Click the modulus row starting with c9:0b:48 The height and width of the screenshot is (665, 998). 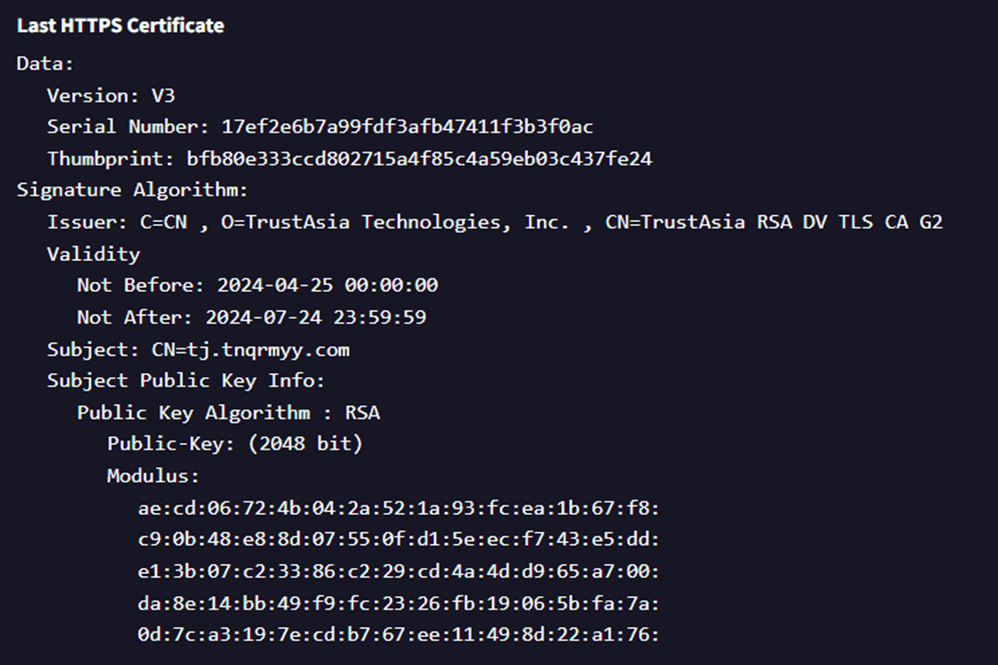coord(398,539)
